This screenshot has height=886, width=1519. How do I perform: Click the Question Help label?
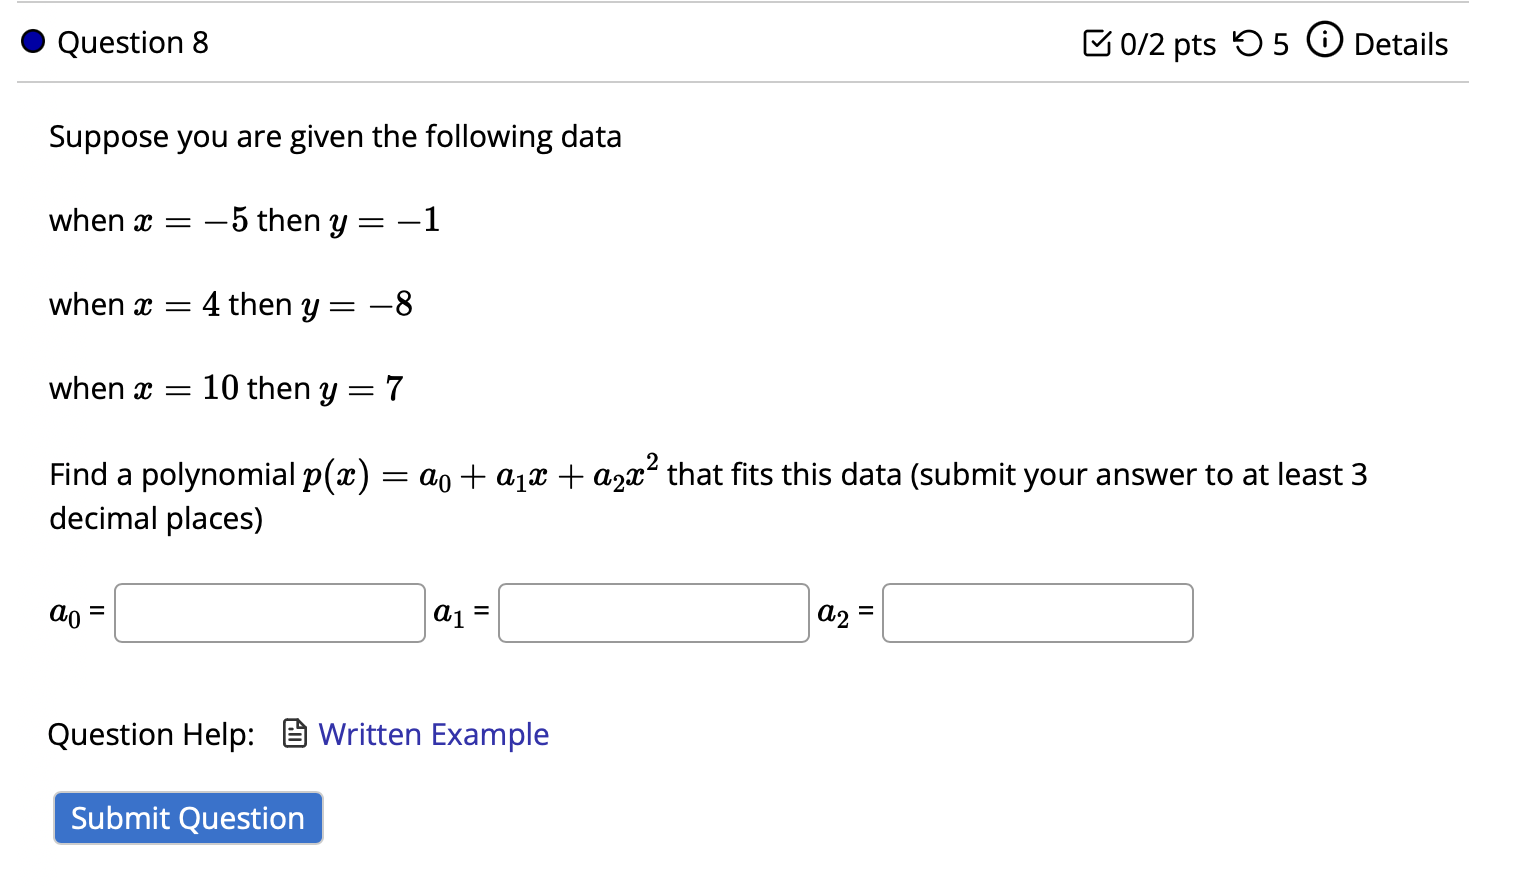coord(151,734)
